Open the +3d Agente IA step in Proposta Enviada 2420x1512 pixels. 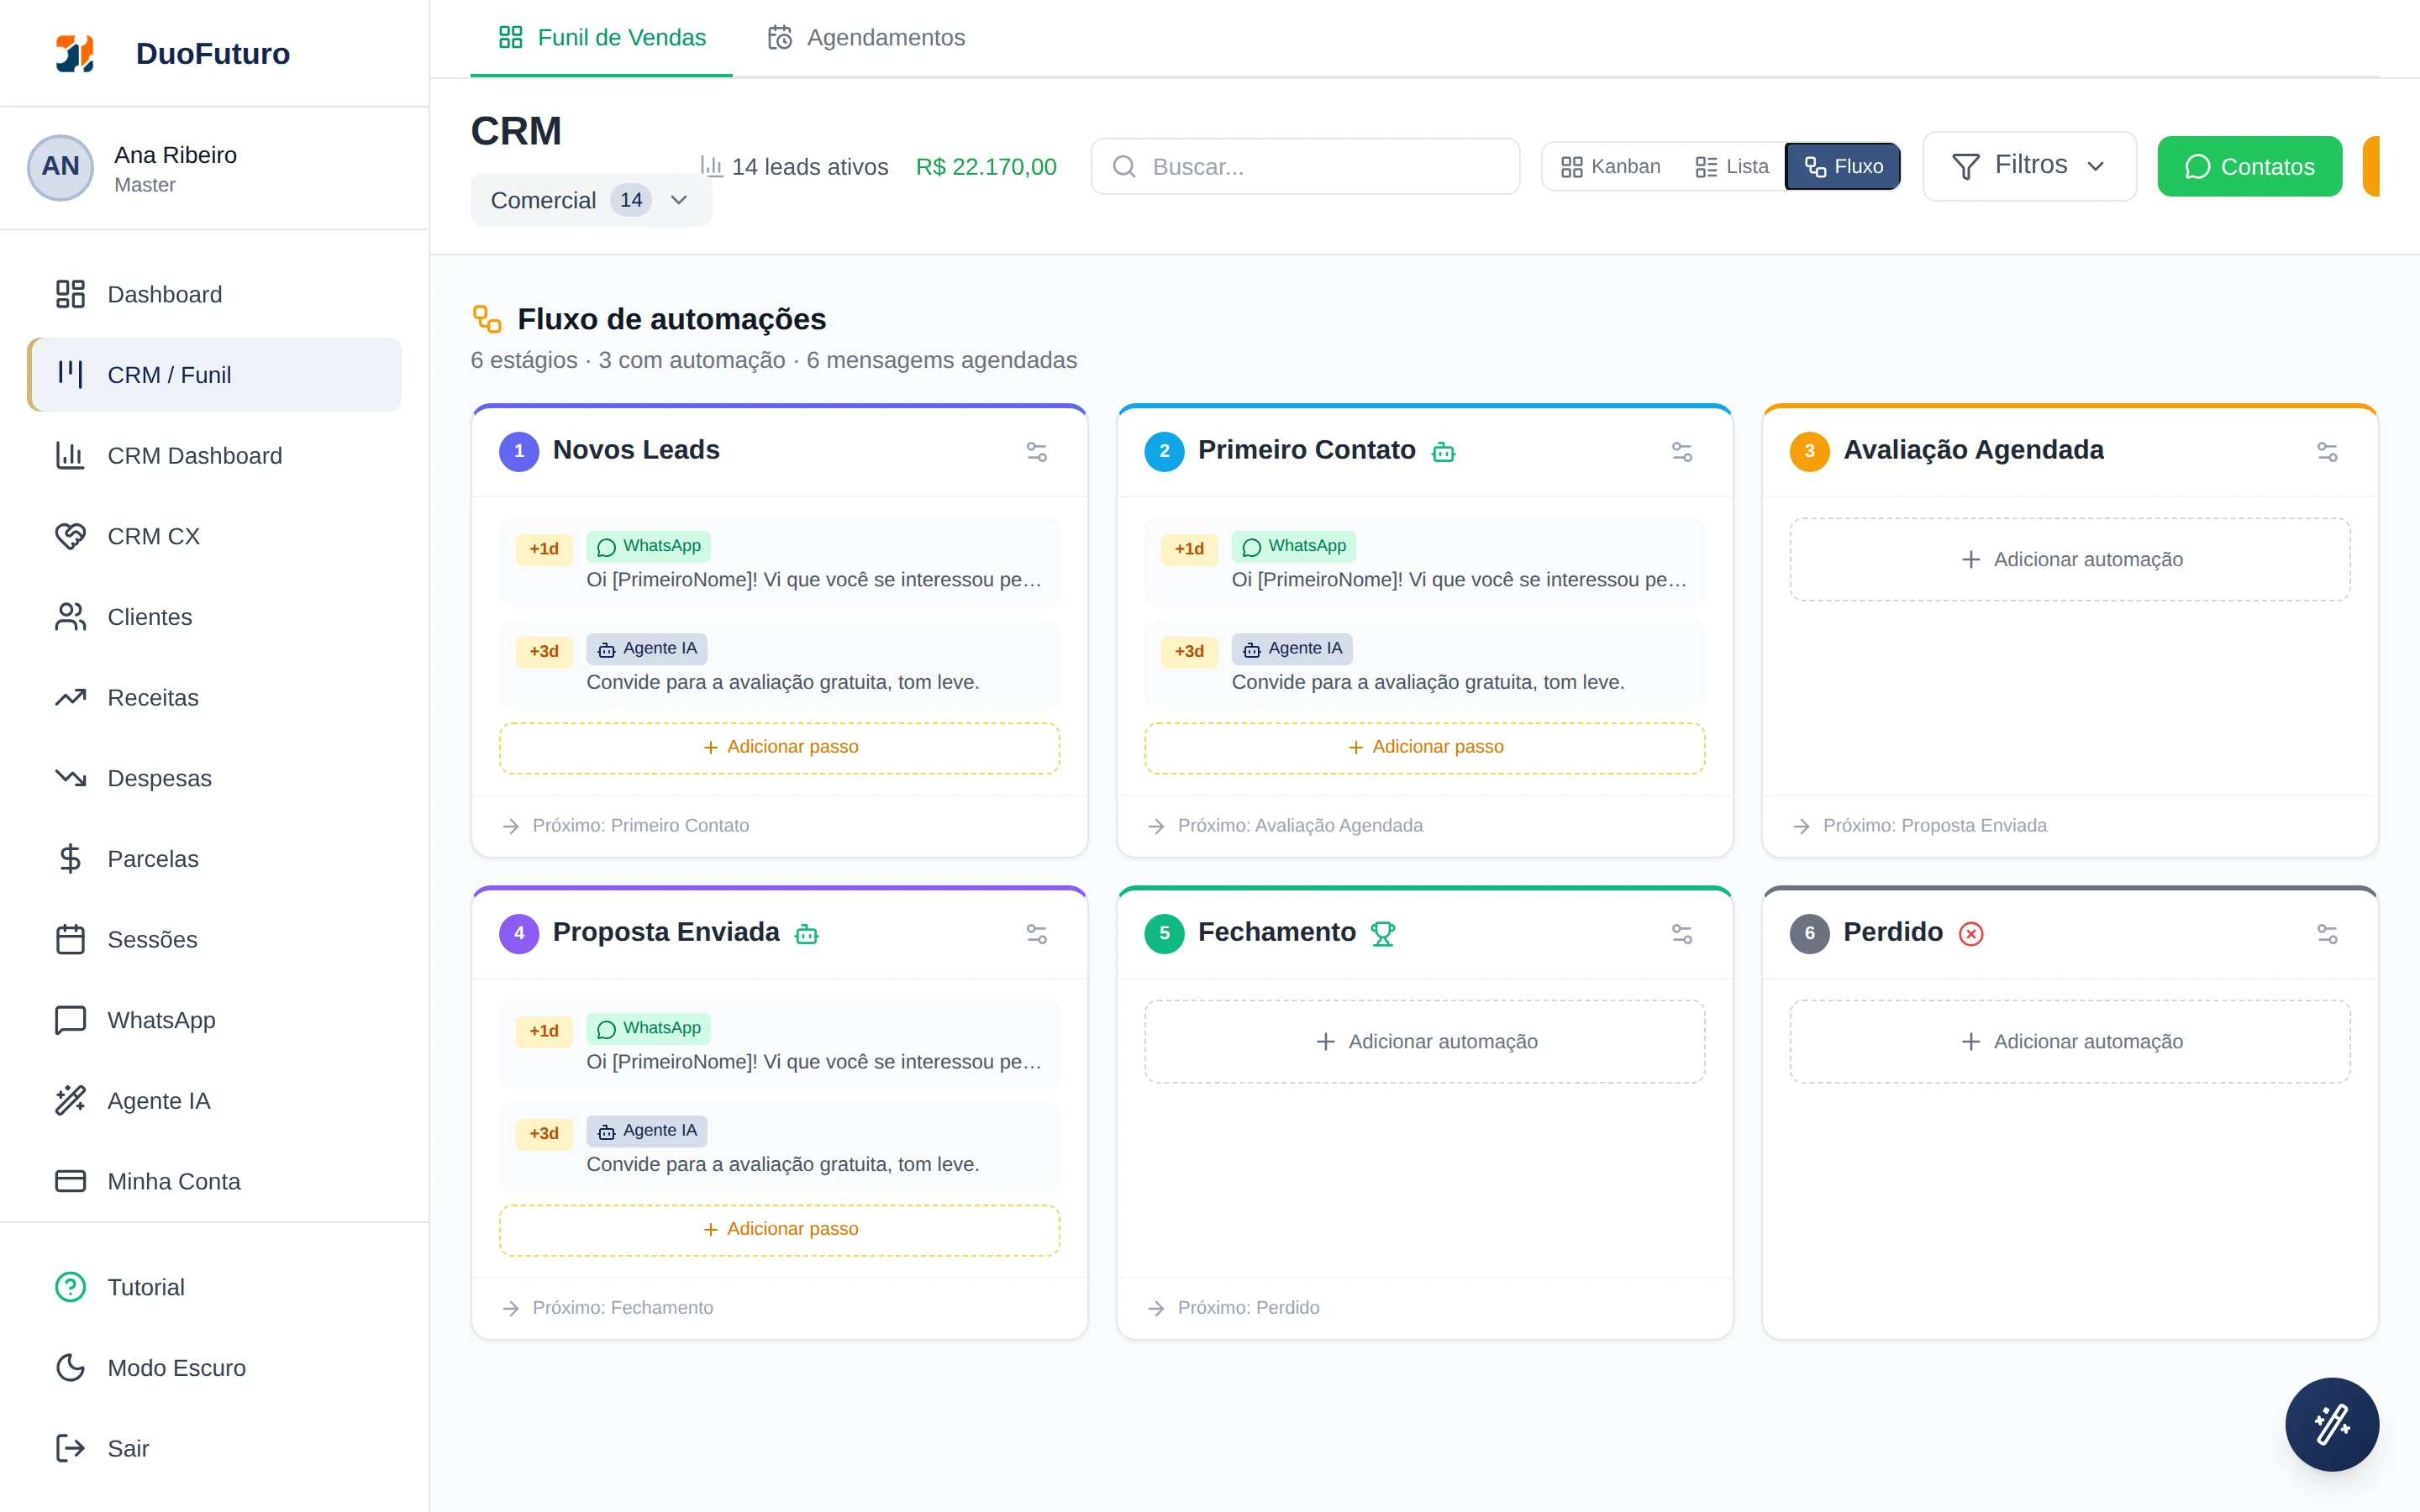(x=779, y=1147)
